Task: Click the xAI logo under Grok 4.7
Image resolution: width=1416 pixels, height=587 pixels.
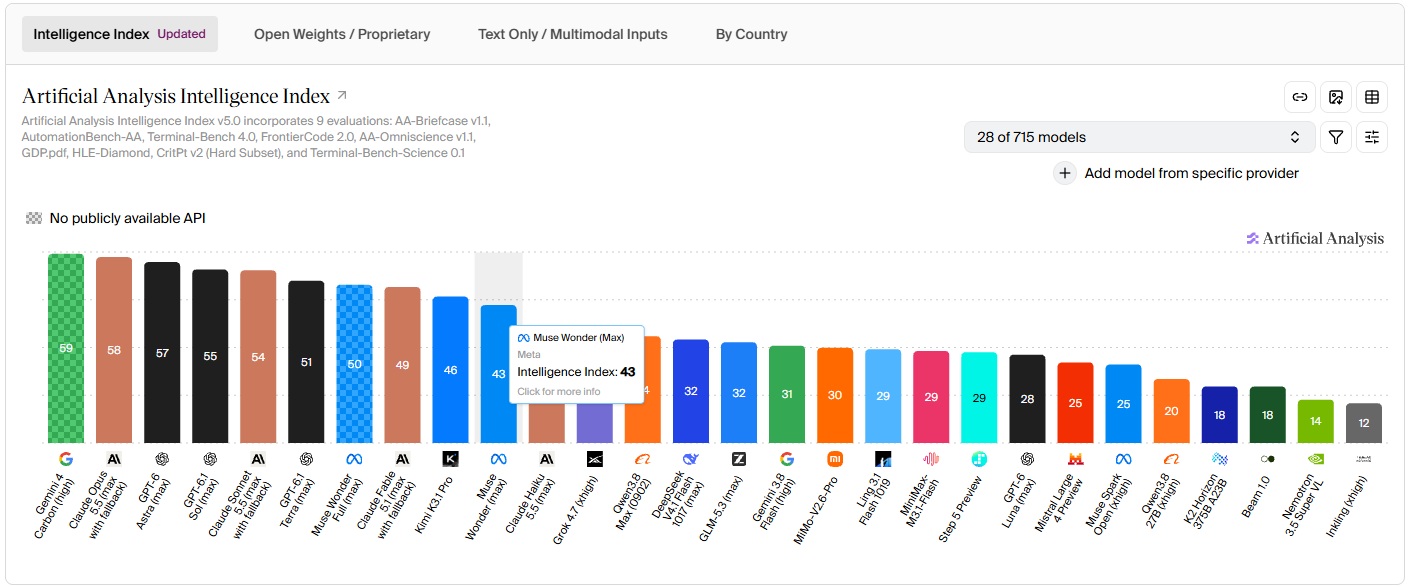Action: (595, 459)
